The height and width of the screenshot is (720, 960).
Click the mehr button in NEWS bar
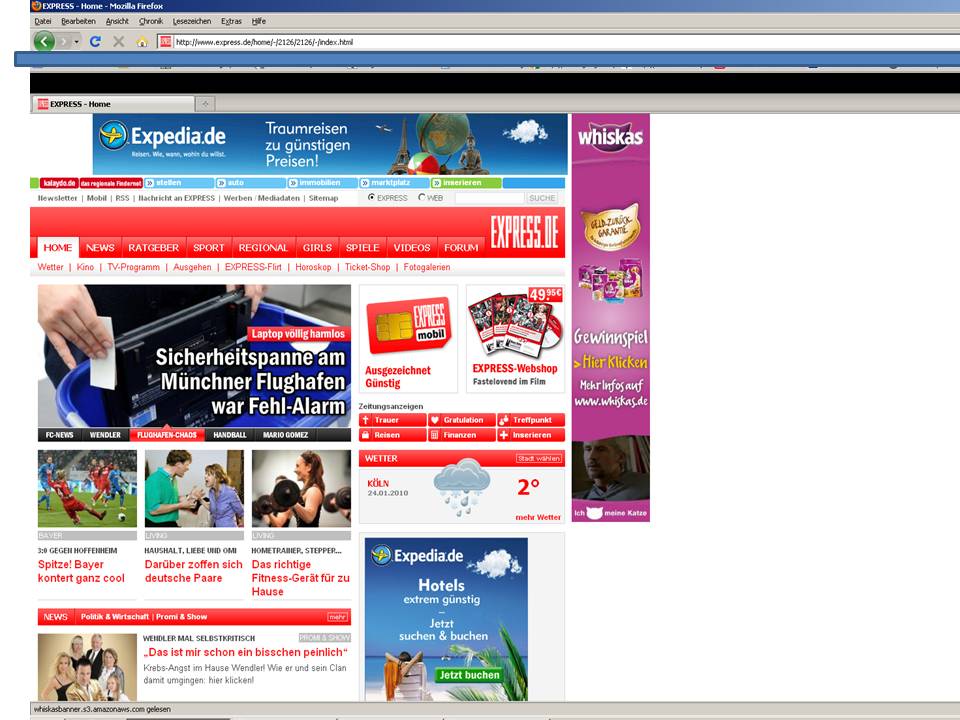[337, 617]
